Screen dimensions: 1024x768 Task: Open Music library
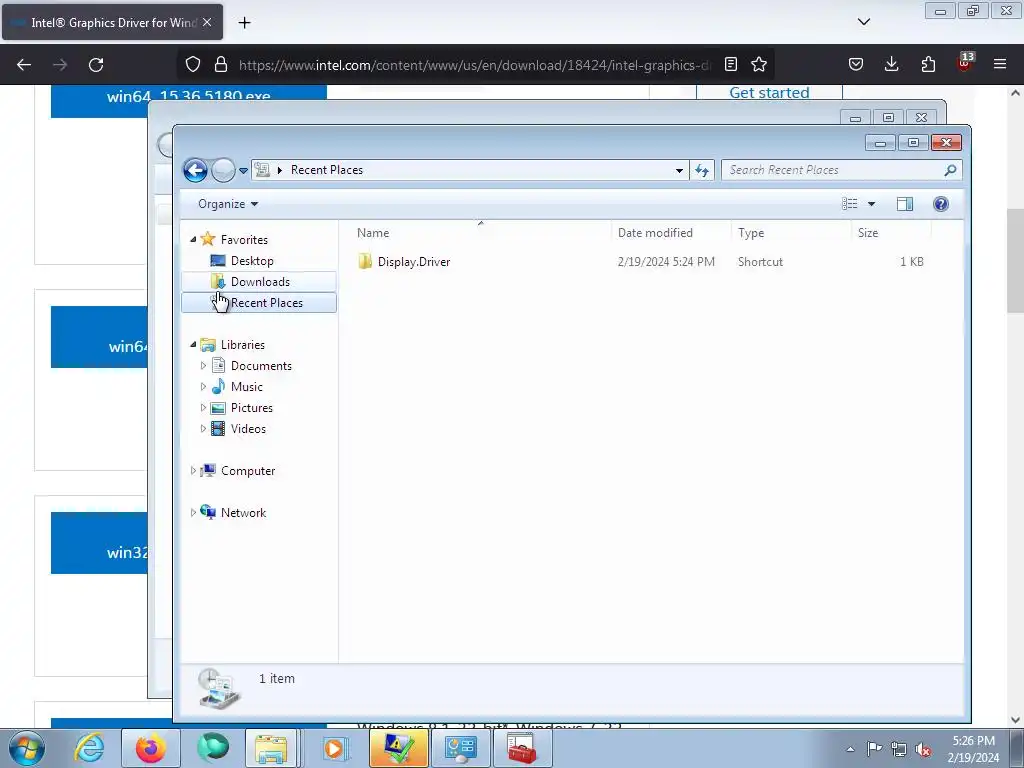pos(246,387)
